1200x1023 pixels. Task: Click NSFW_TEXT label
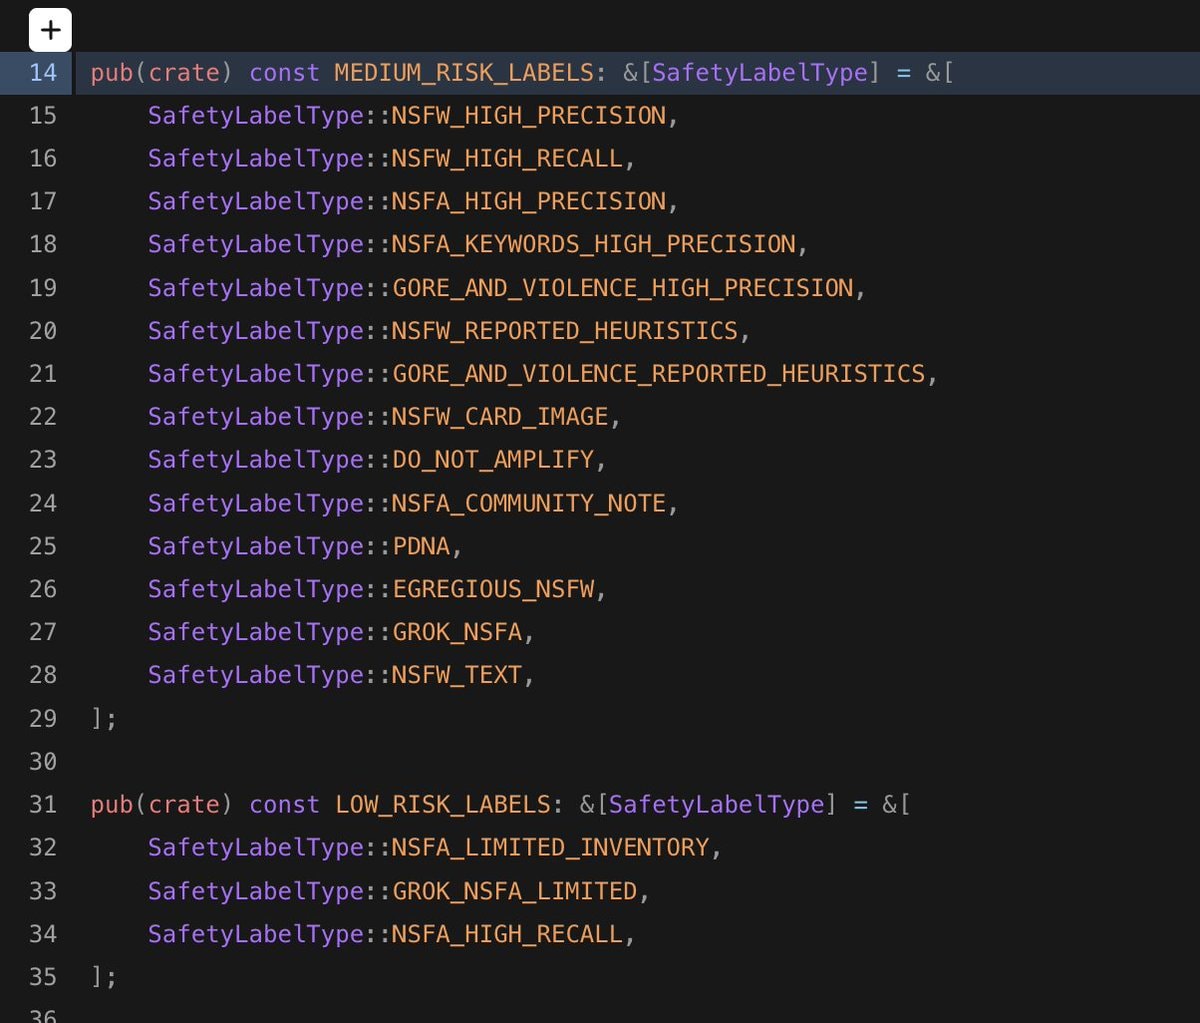pyautogui.click(x=457, y=675)
